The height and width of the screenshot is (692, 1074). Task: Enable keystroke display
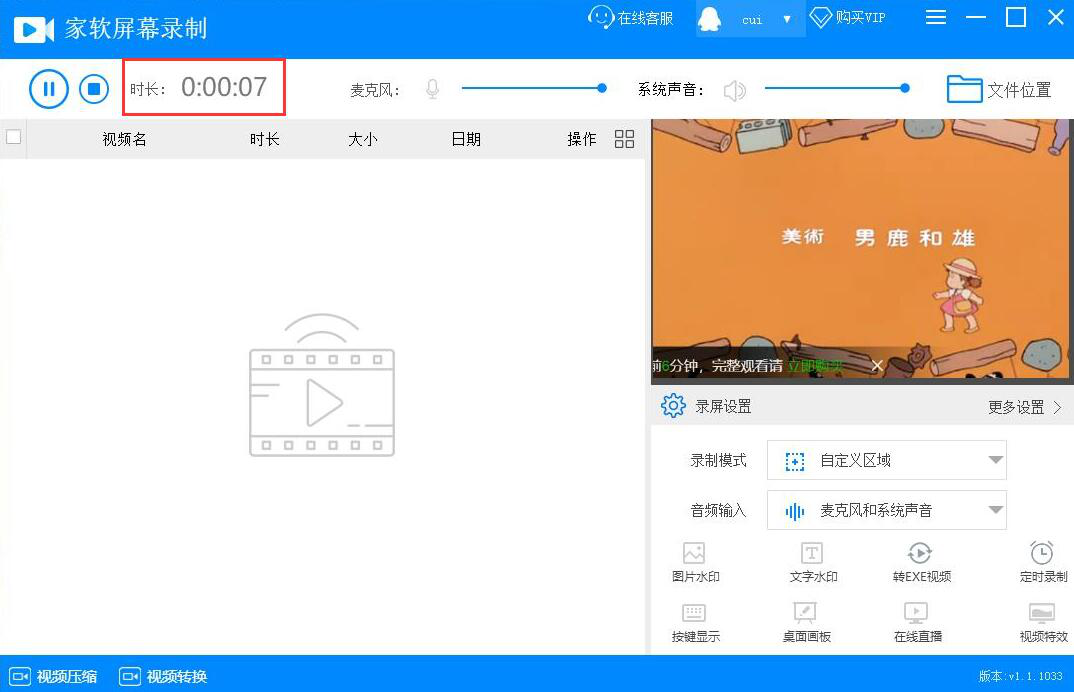click(695, 622)
